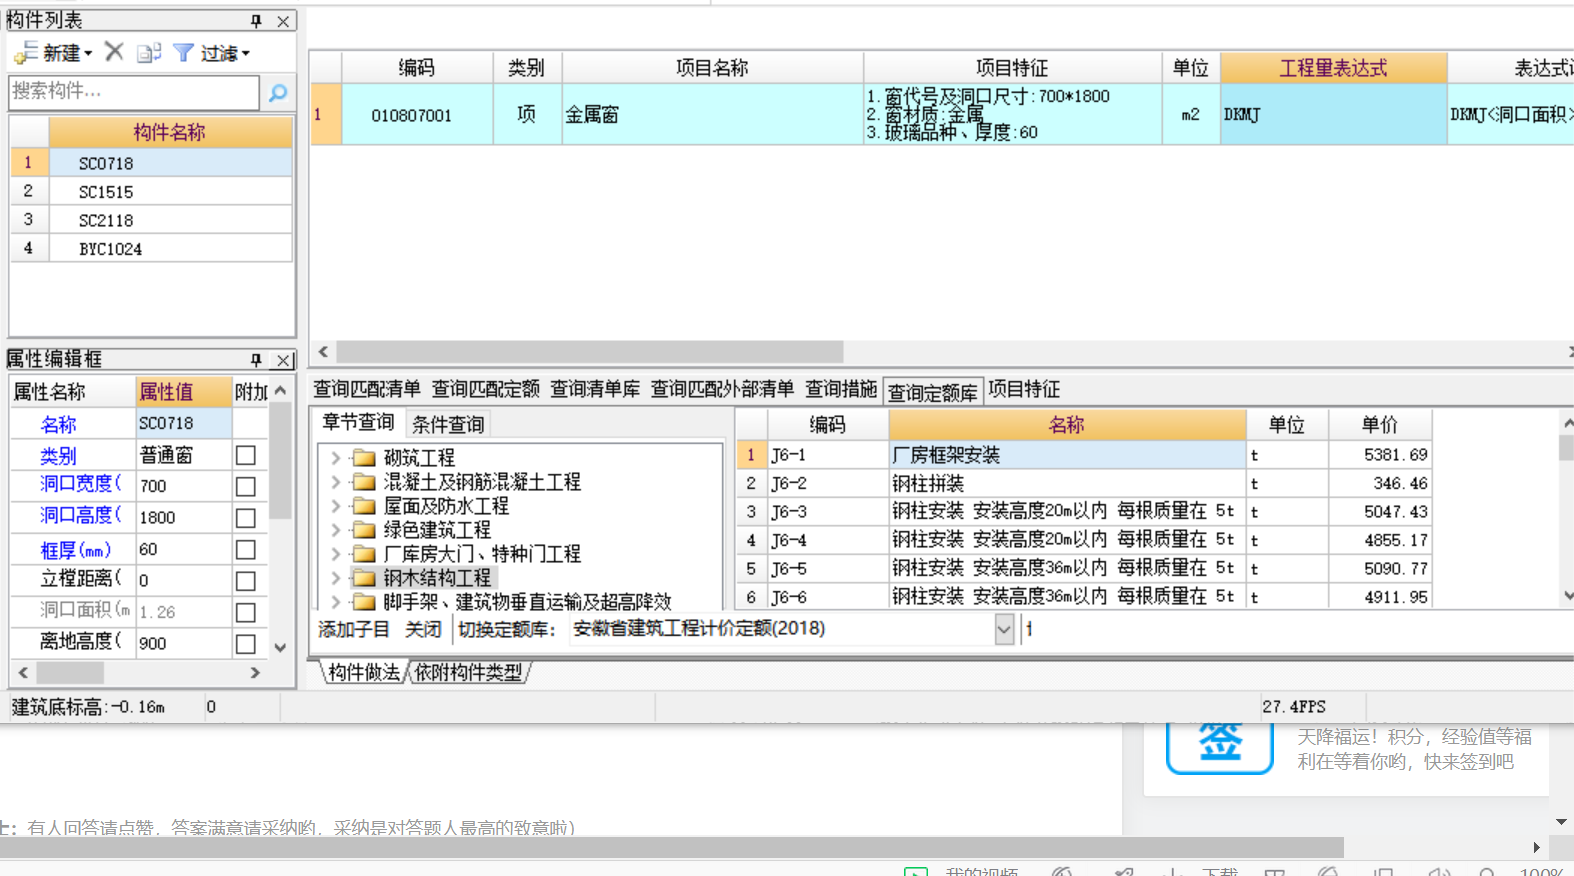Expand the 砌筑工程 tree node
Screen dimensions: 1574x876
(x=336, y=458)
